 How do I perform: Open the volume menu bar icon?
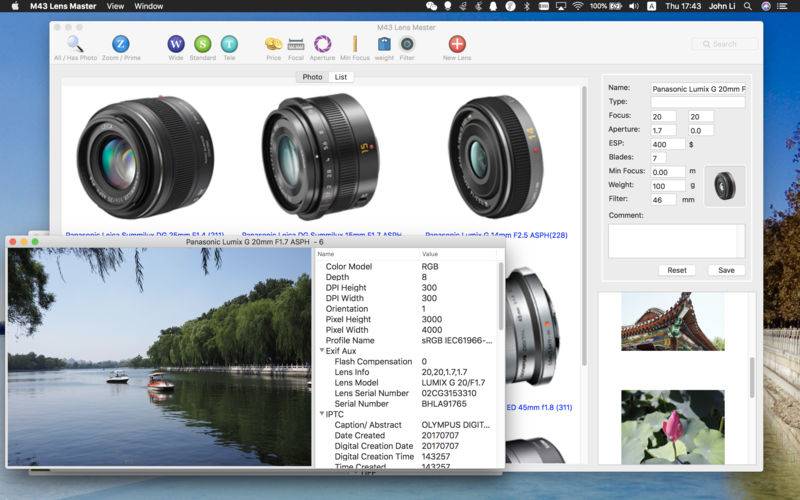click(634, 6)
